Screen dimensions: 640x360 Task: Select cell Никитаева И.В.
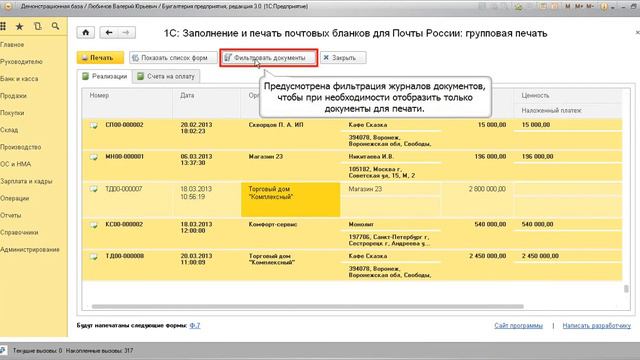tap(371, 157)
